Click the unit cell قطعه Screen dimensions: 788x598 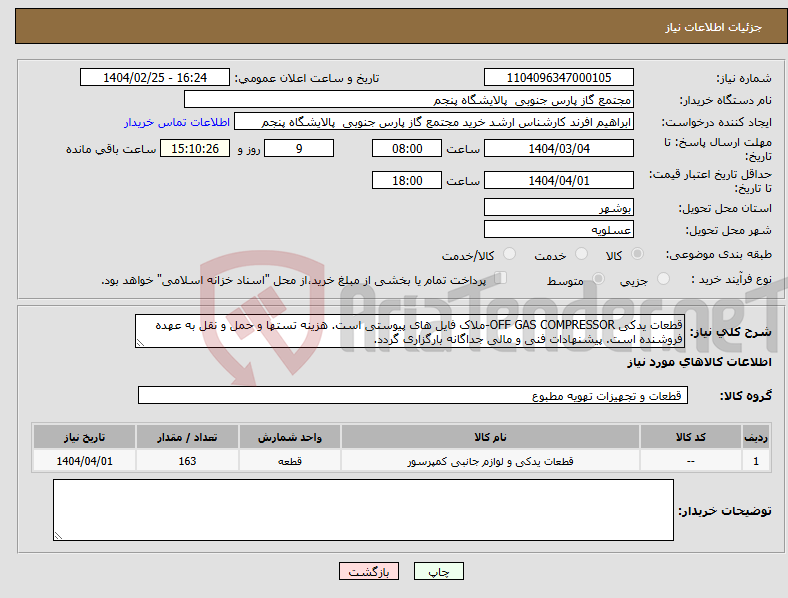pos(289,460)
